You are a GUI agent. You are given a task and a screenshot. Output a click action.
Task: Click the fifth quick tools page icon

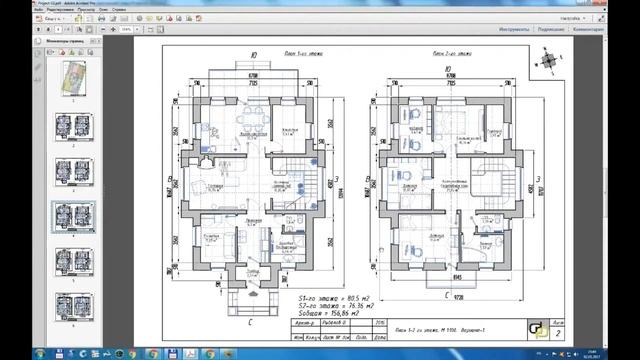click(x=179, y=19)
